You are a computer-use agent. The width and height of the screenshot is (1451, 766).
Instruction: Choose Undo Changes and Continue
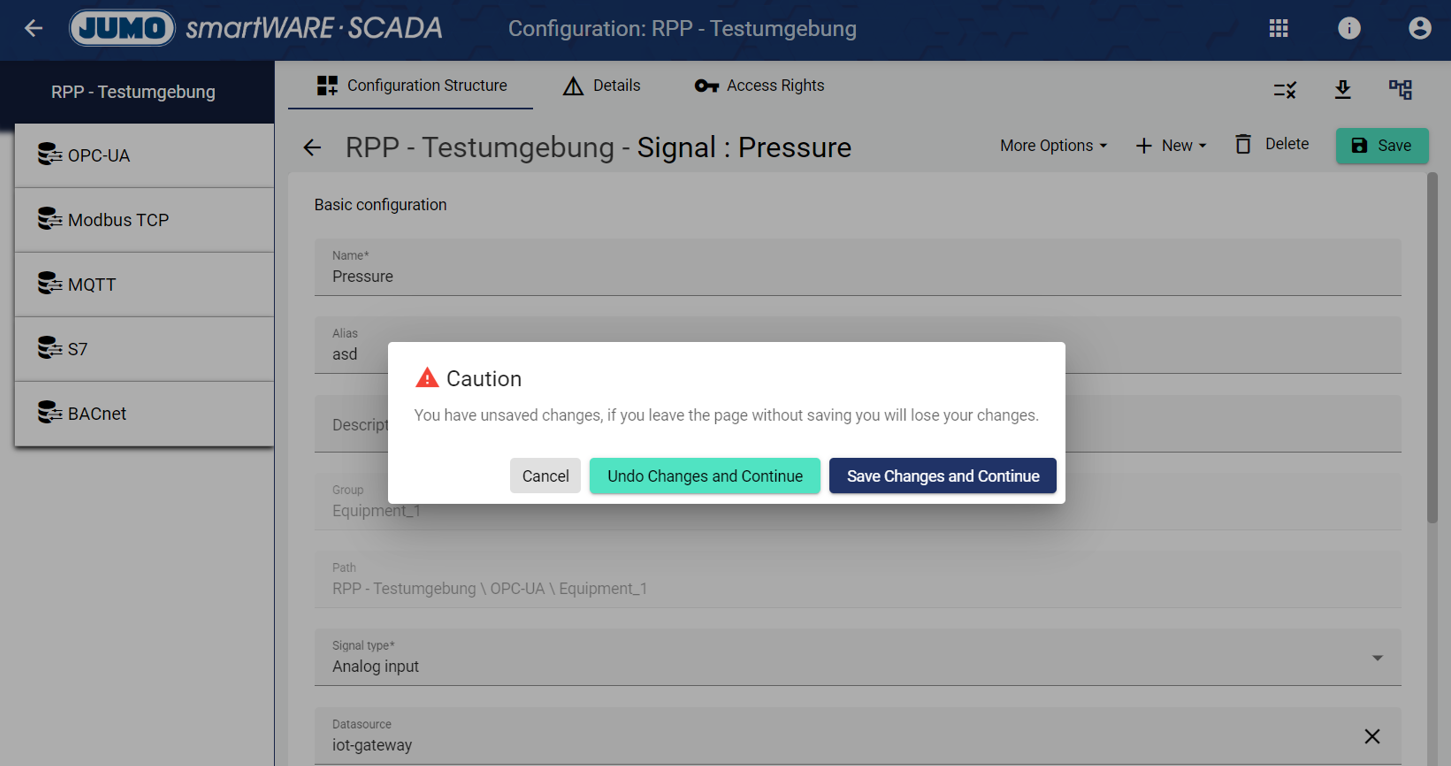click(705, 476)
